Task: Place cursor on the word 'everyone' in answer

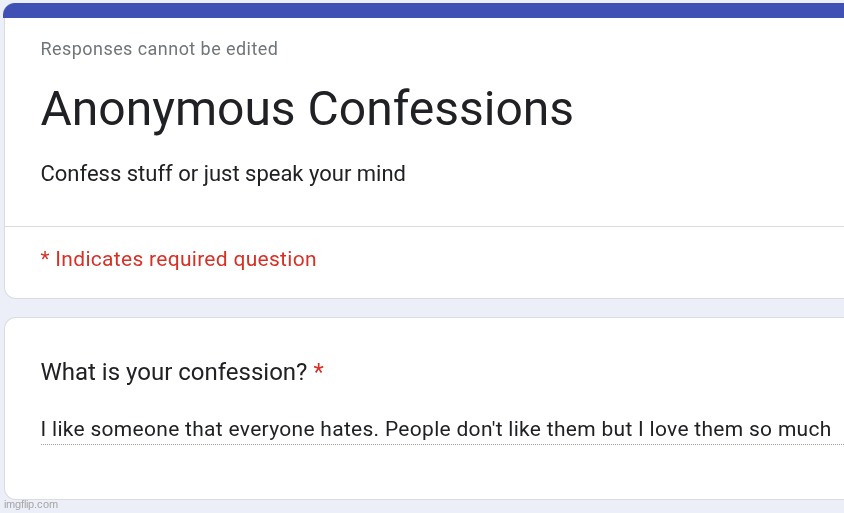Action: pos(272,430)
